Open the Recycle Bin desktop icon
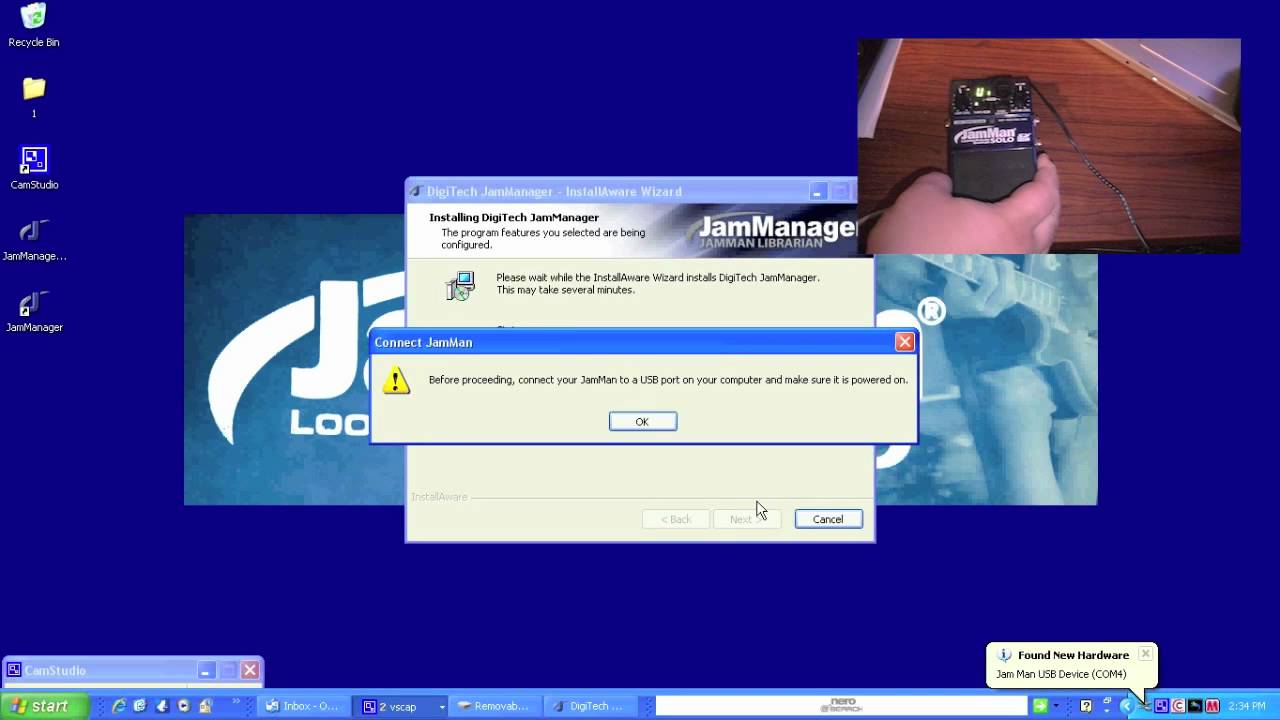This screenshot has height=720, width=1280. 33,26
